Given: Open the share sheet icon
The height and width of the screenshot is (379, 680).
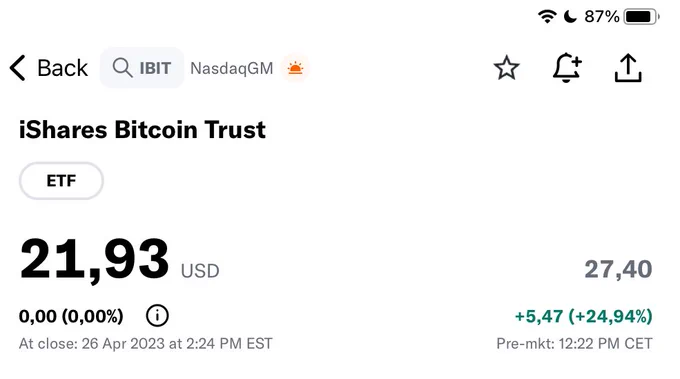Looking at the screenshot, I should pos(628,68).
